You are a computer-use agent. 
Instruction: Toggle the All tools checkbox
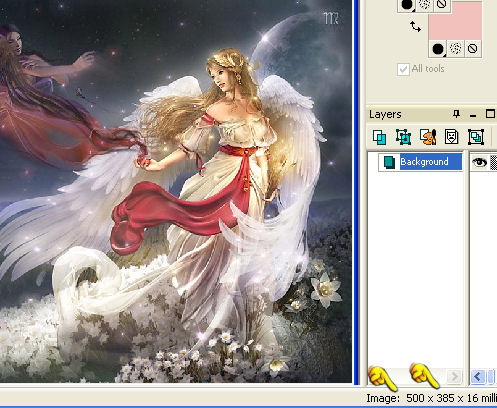pyautogui.click(x=403, y=69)
